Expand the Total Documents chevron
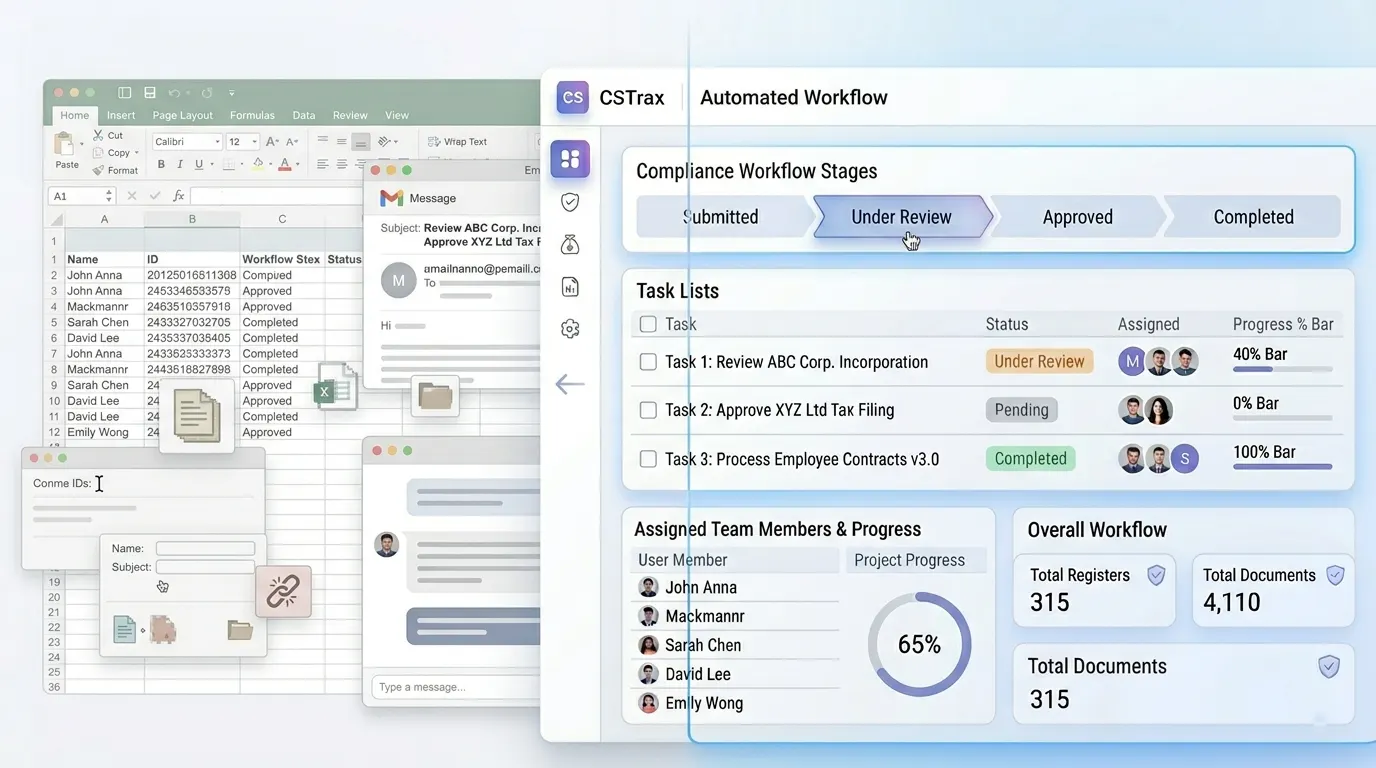Screen dimensions: 1376x768 (1335, 575)
